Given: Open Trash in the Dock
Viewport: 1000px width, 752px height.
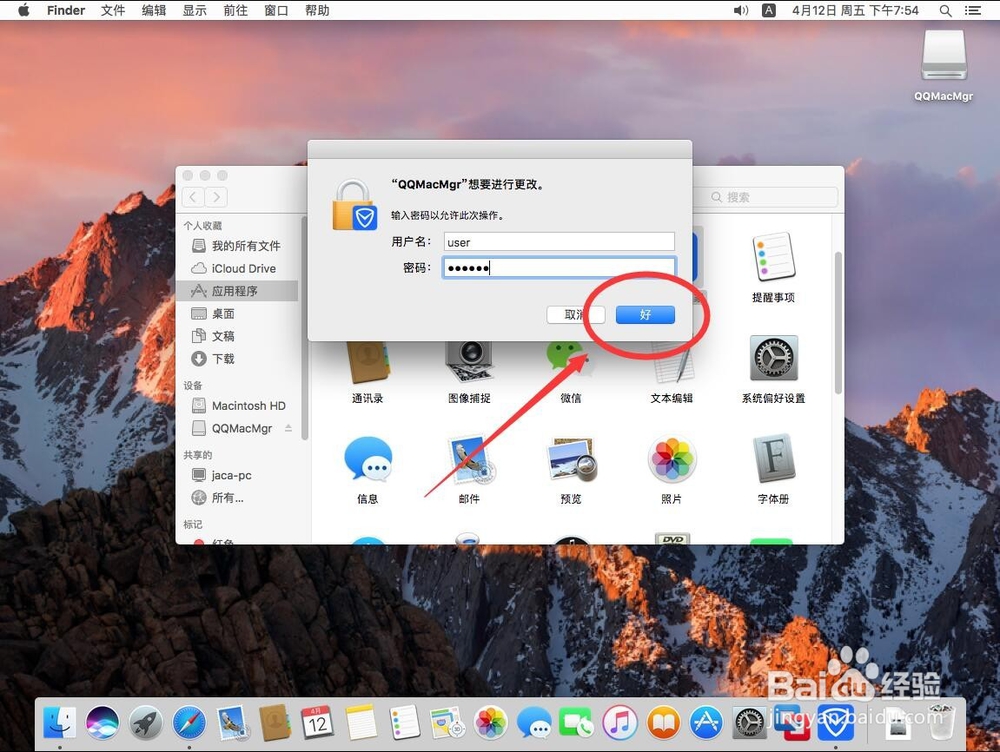Looking at the screenshot, I should (x=941, y=723).
